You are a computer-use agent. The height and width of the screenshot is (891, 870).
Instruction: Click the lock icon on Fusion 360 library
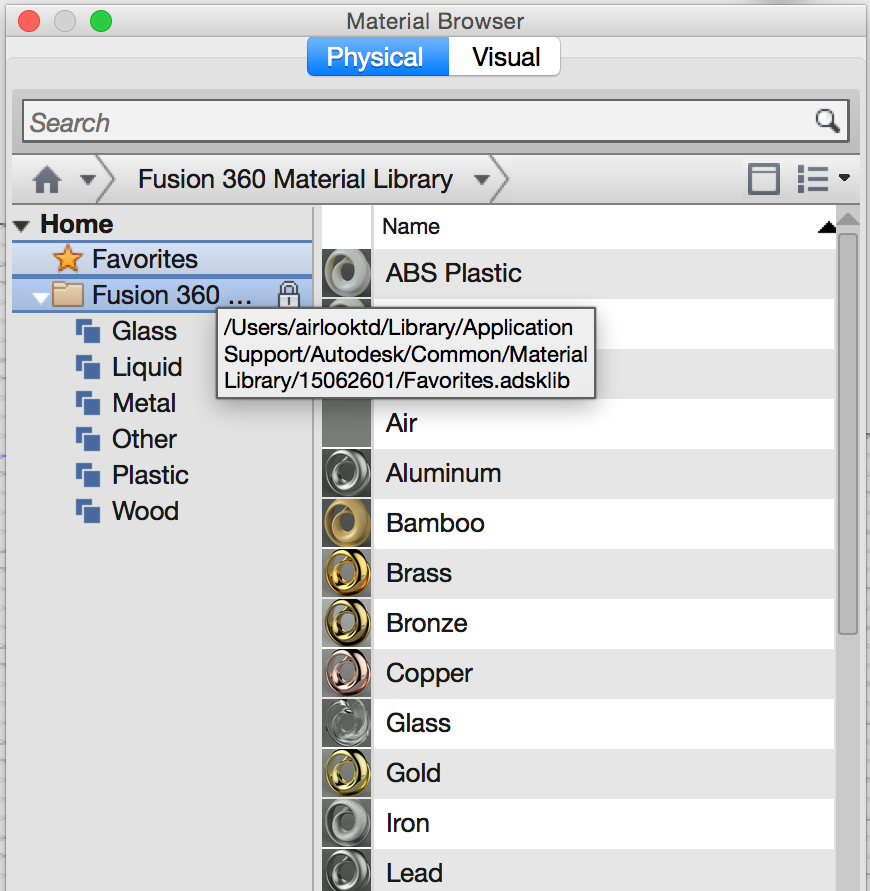289,294
